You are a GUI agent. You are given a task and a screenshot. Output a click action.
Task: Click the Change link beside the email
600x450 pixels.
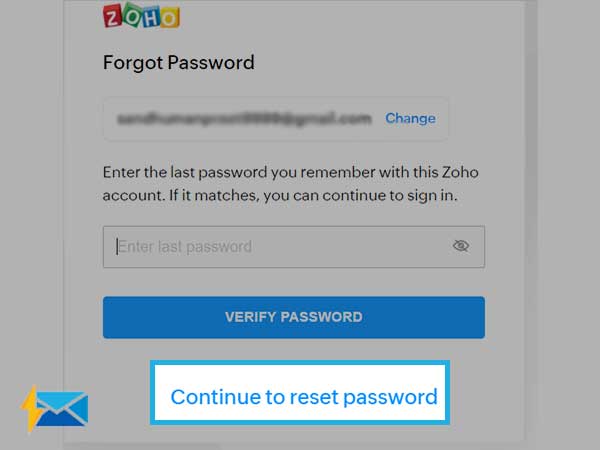410,118
